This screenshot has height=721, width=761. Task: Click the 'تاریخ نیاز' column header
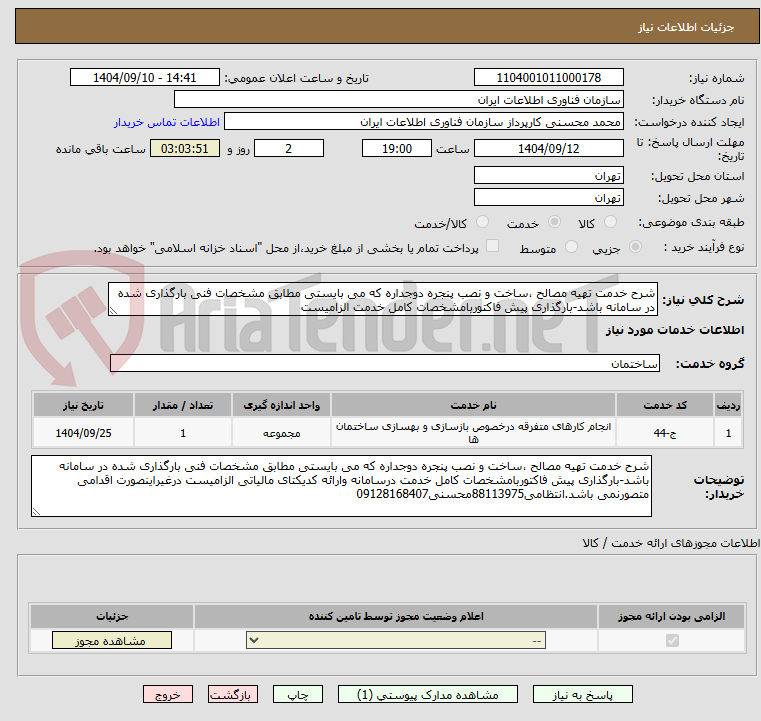click(x=83, y=405)
